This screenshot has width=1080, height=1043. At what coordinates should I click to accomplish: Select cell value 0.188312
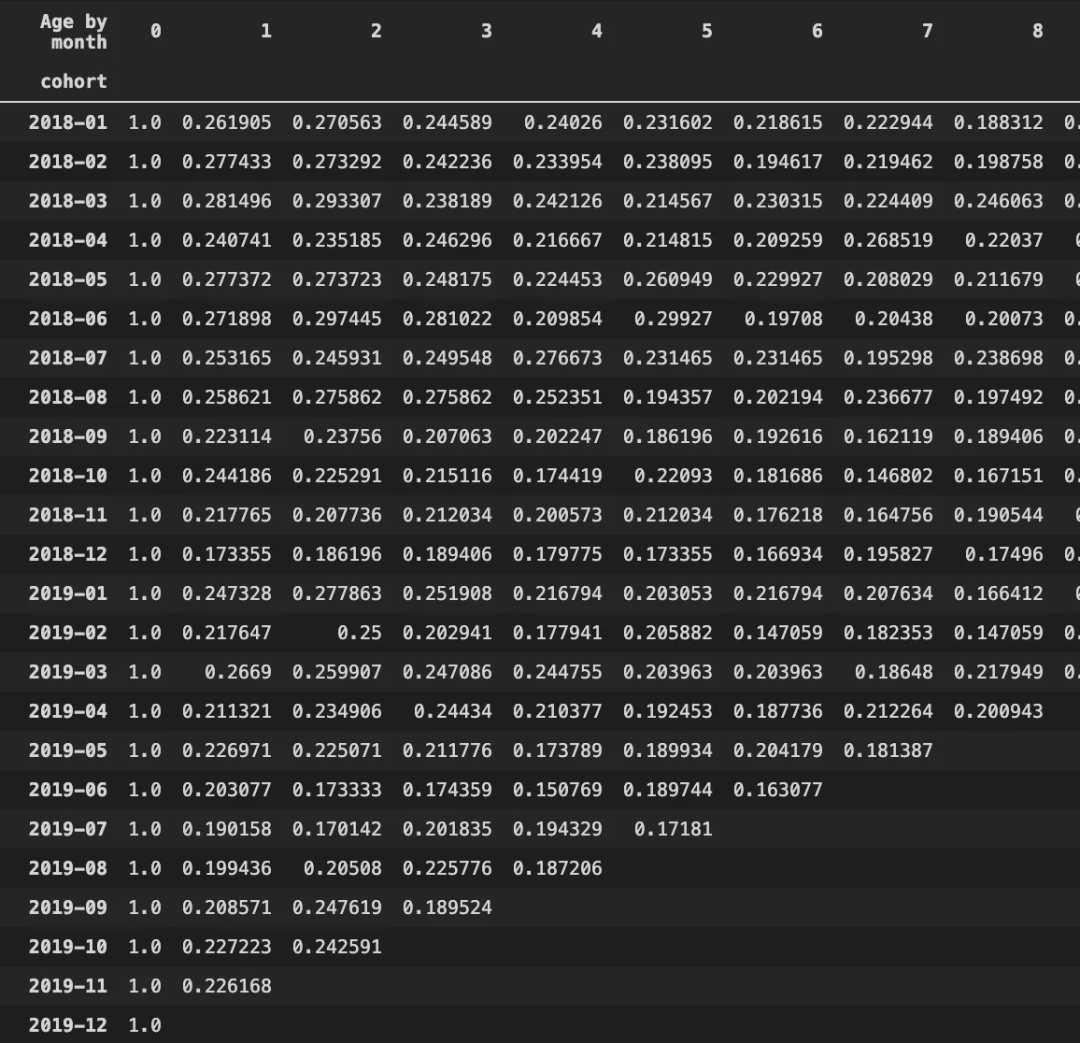998,122
